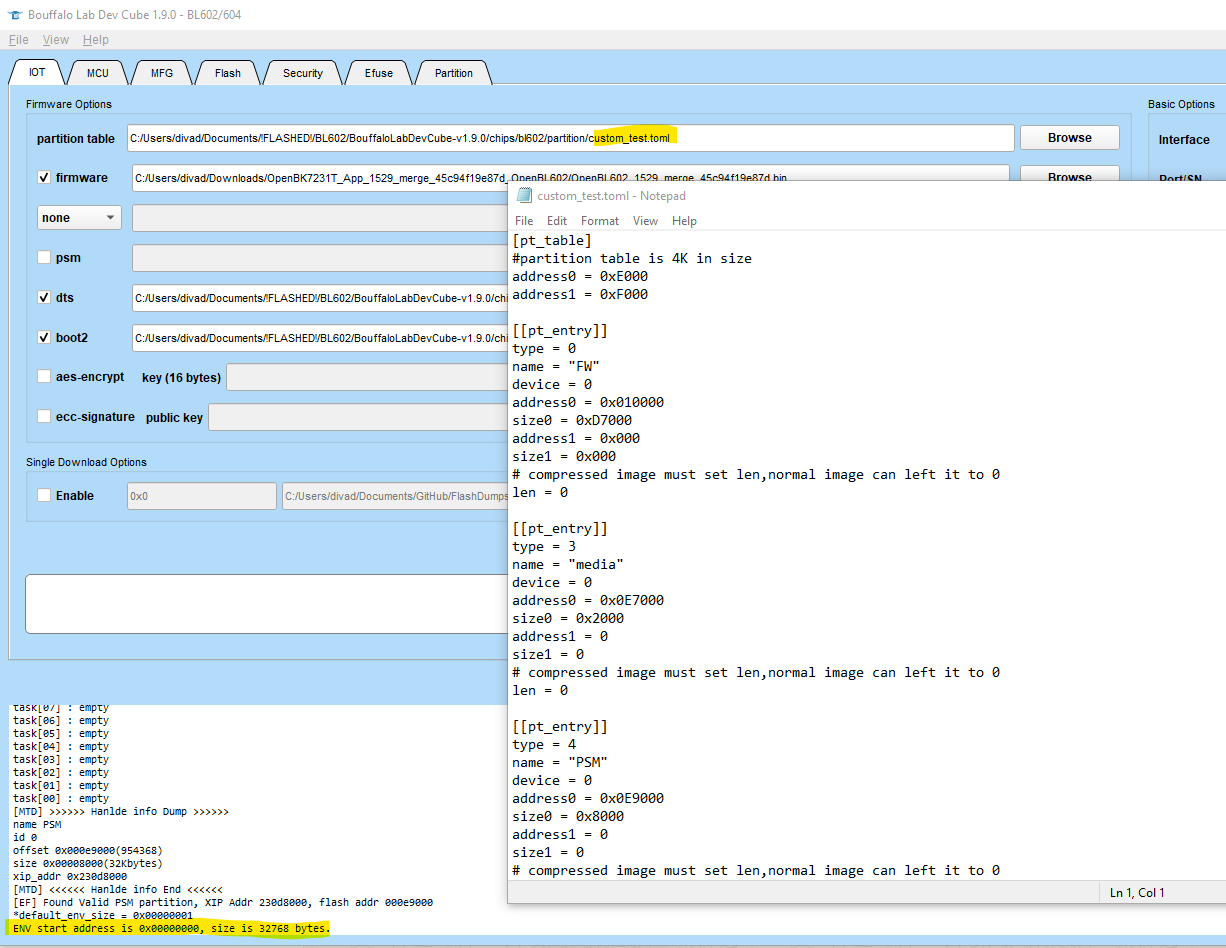Image resolution: width=1226 pixels, height=948 pixels.
Task: Click 'address0 = 0x0E7000' line in Notepad
Action: coord(588,601)
